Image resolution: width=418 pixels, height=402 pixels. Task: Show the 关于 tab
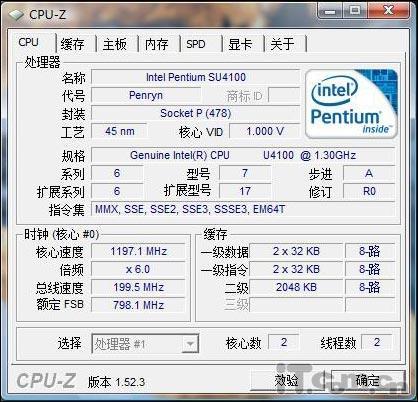pyautogui.click(x=282, y=44)
